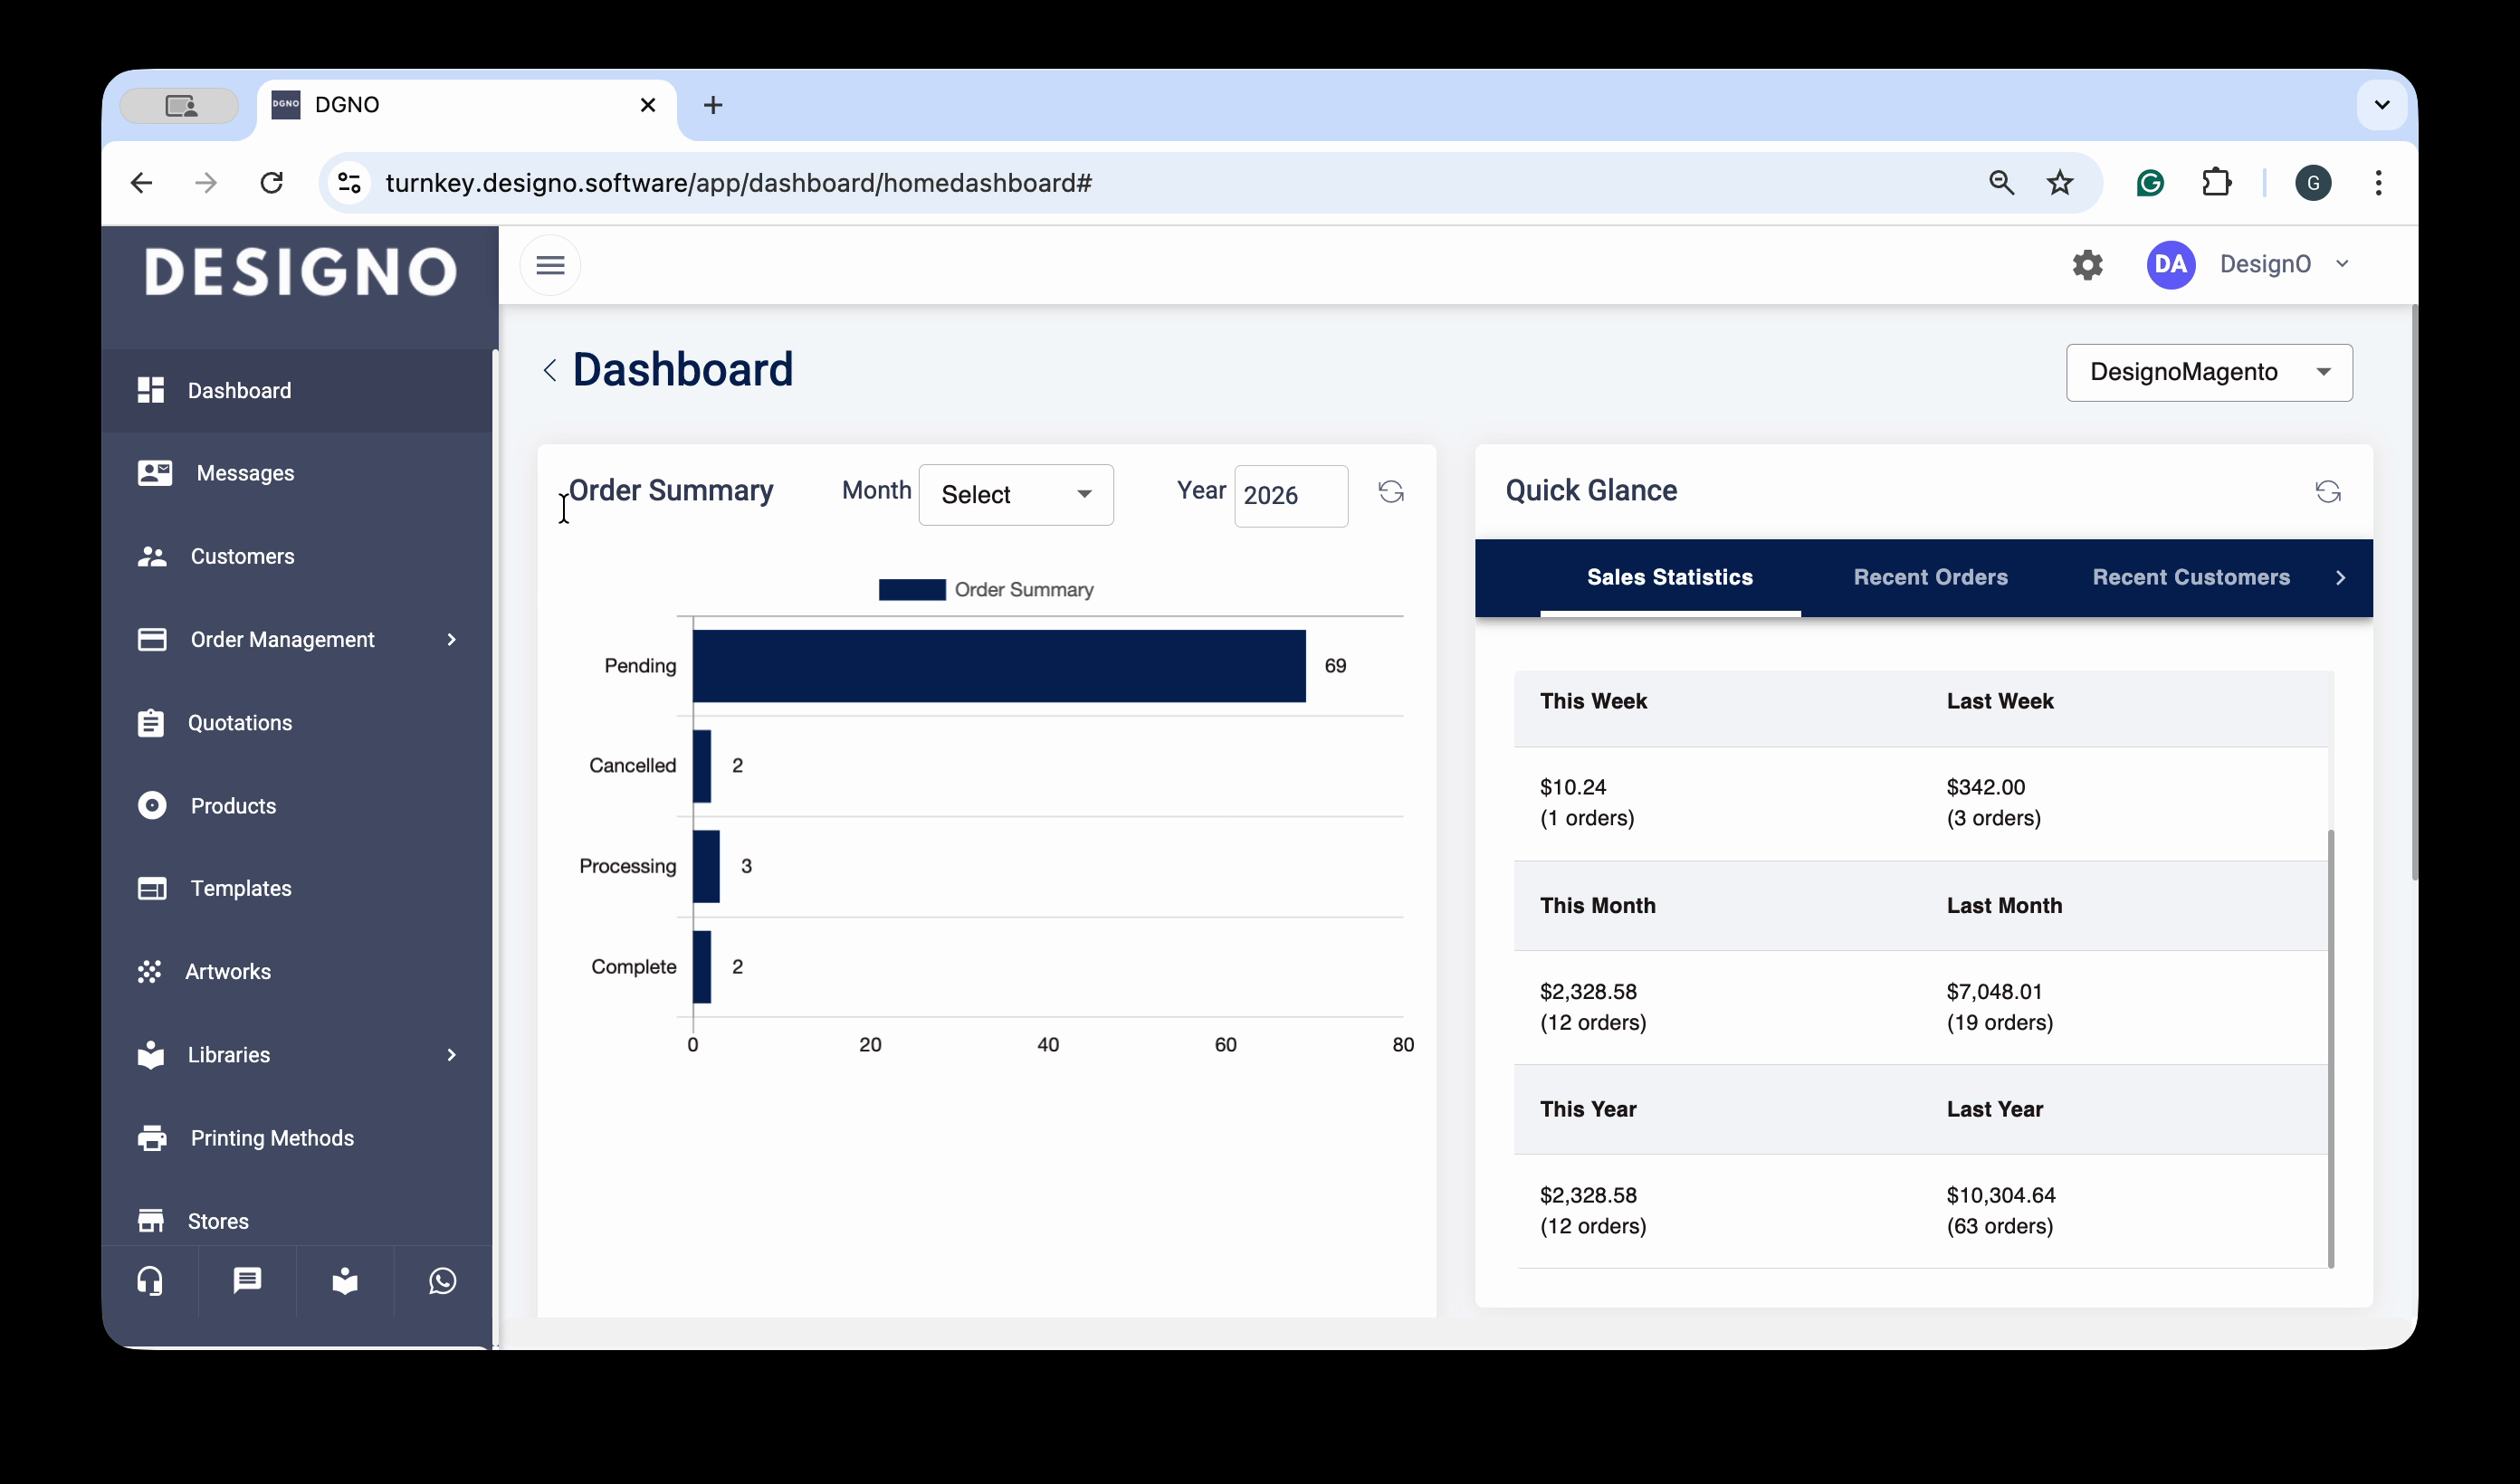Click the settings gear icon in header
Image resolution: width=2520 pixels, height=1484 pixels.
pos(2087,265)
